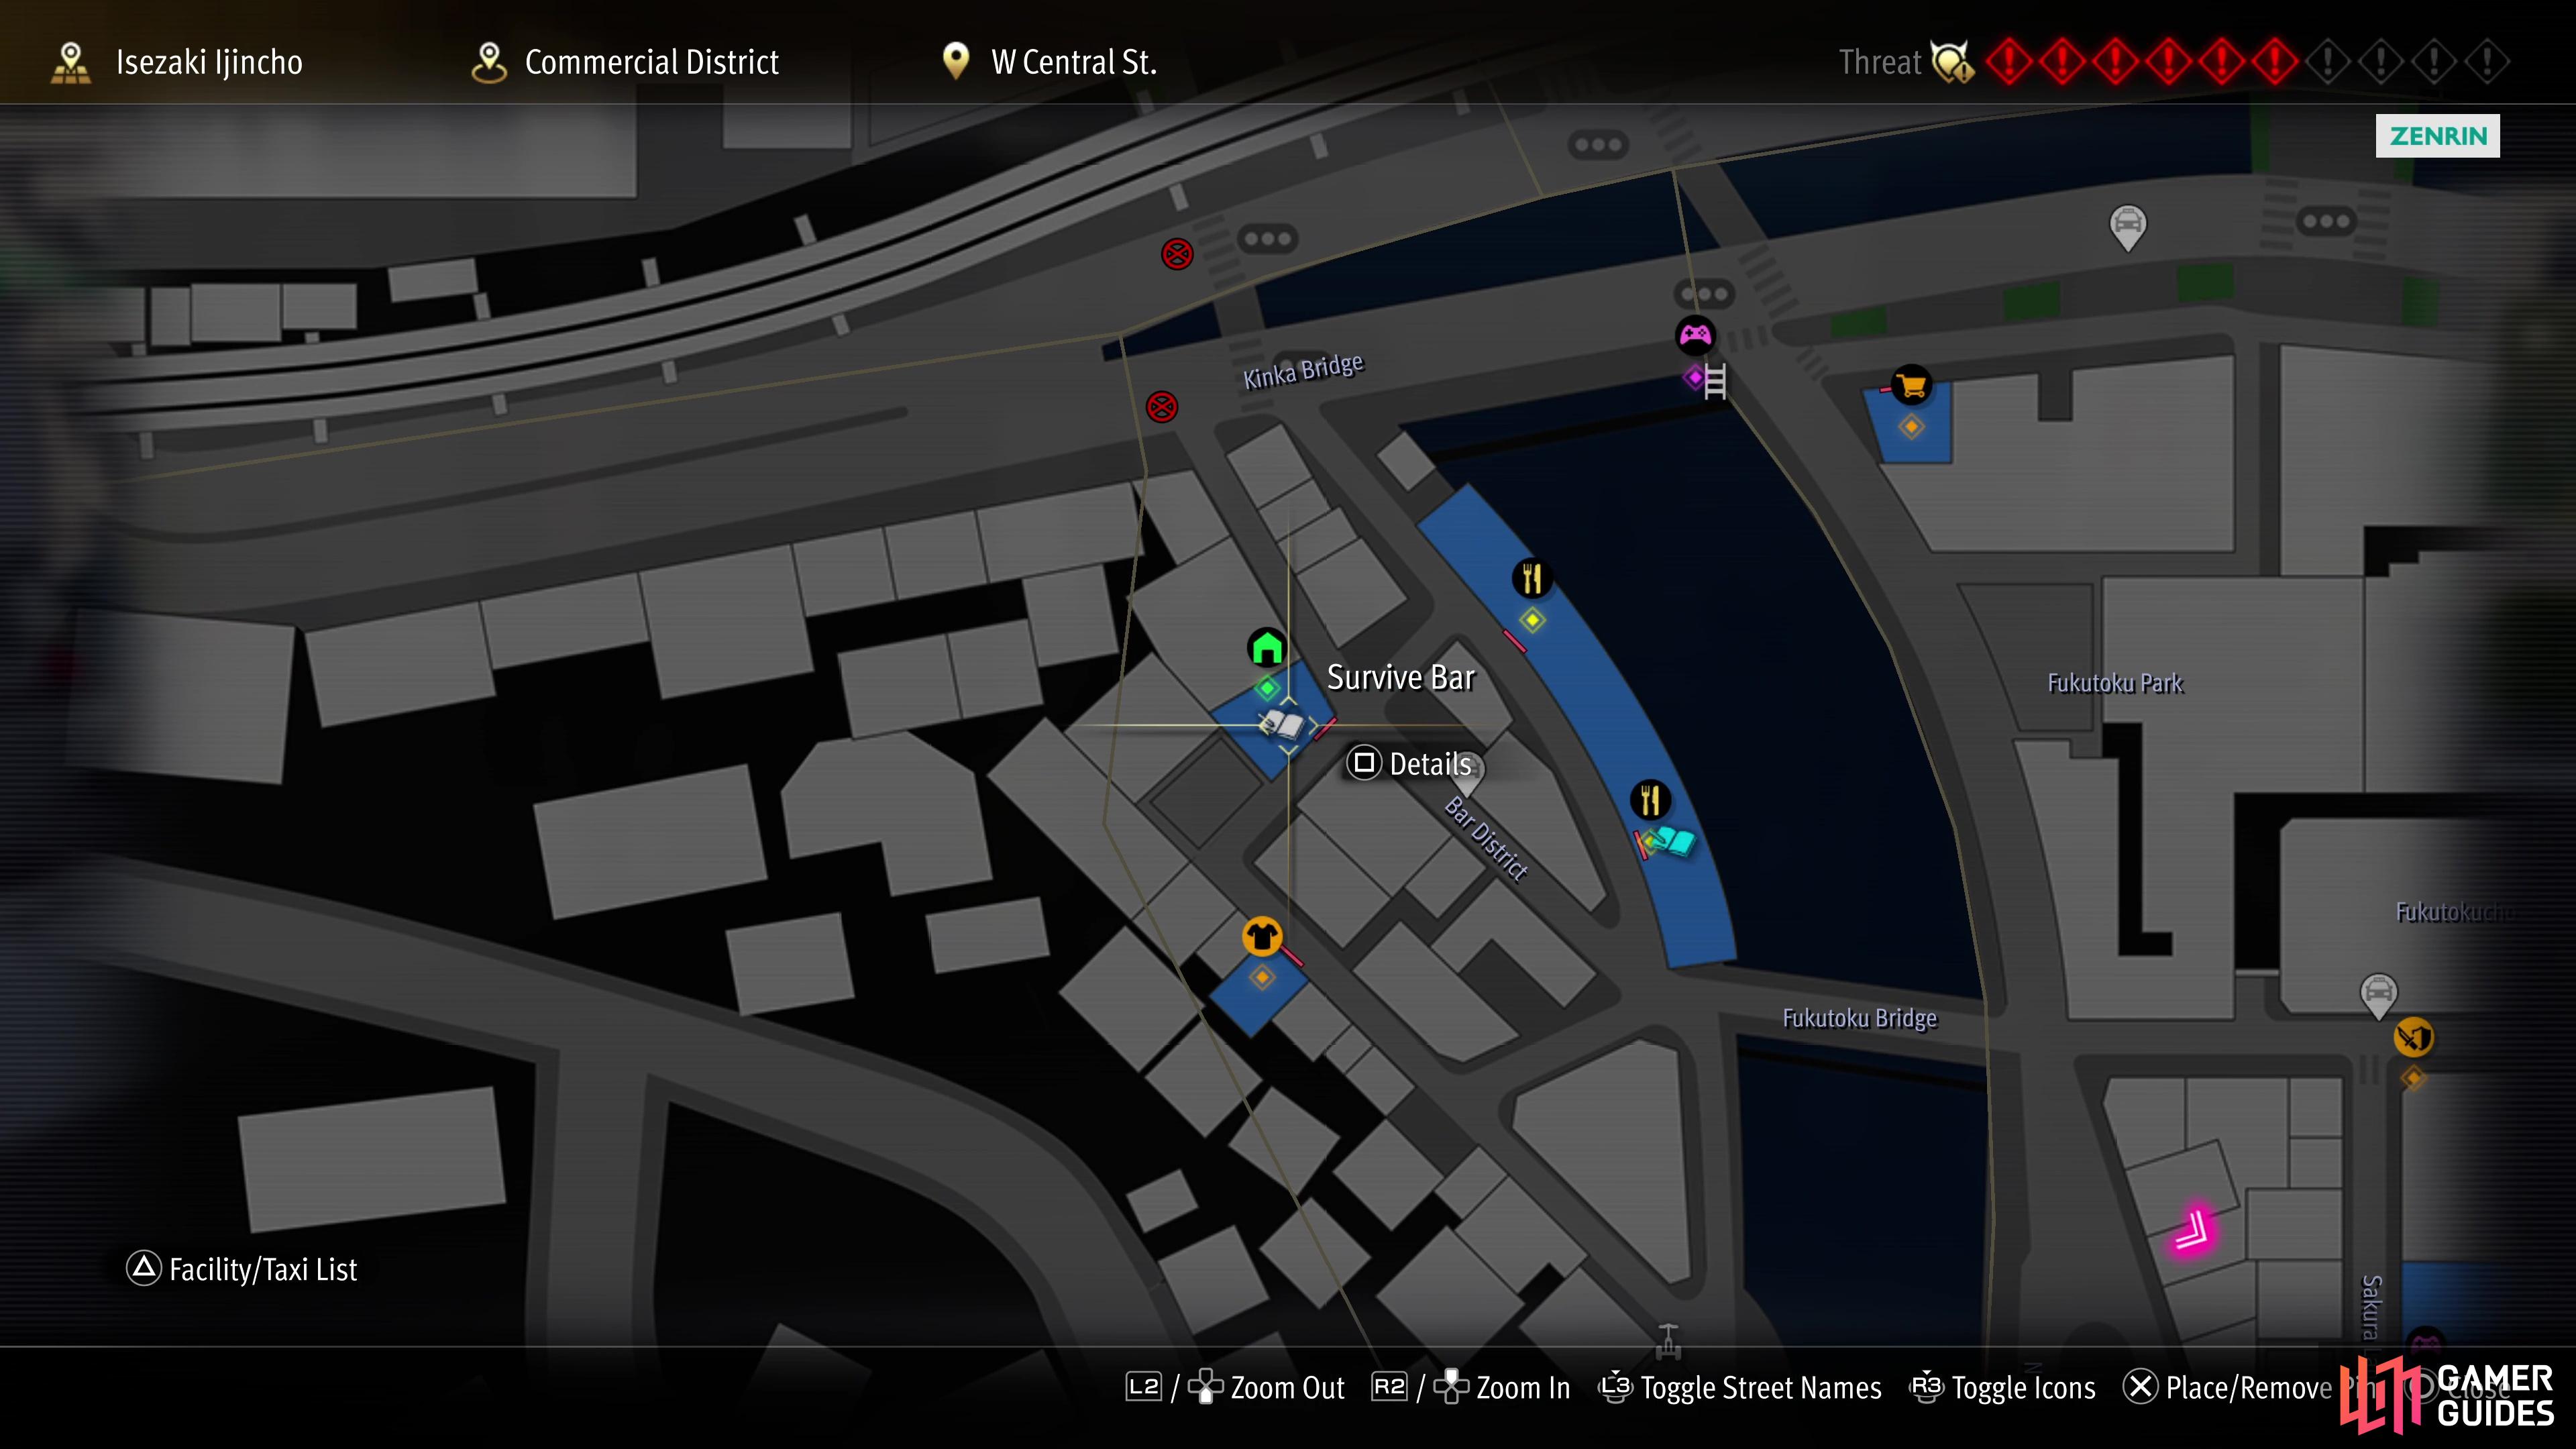Click the pink game controller arcade icon
2576x1449 pixels.
point(1695,335)
